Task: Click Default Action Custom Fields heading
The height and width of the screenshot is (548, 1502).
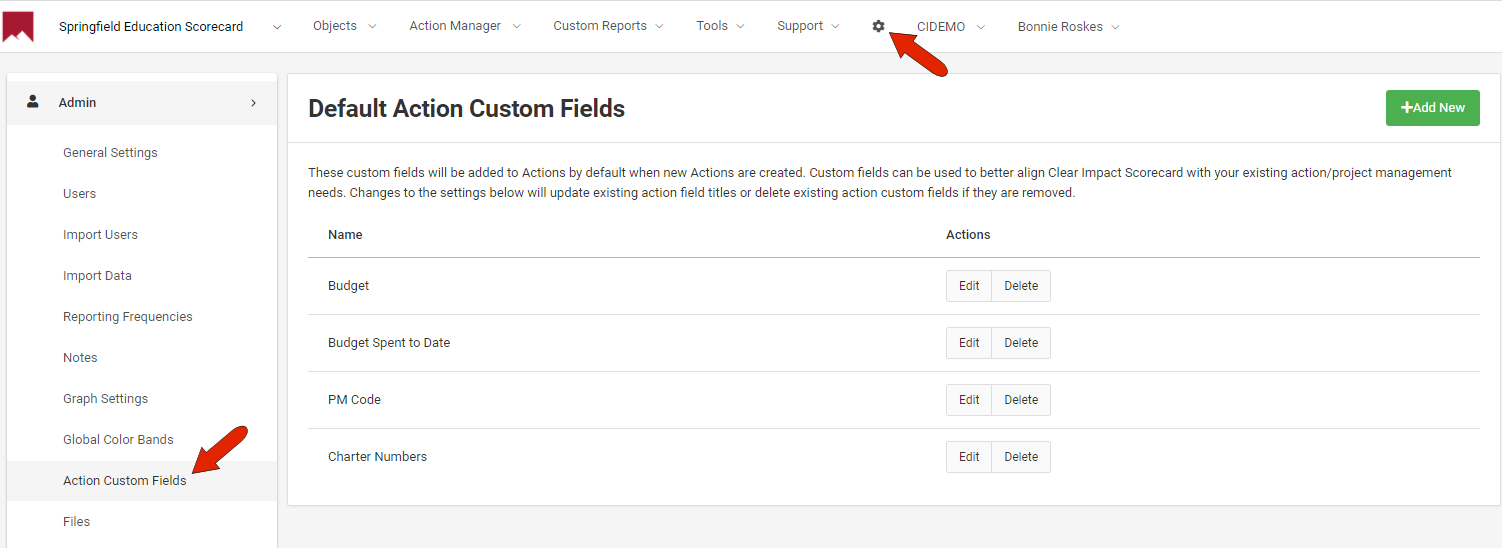Action: click(466, 109)
